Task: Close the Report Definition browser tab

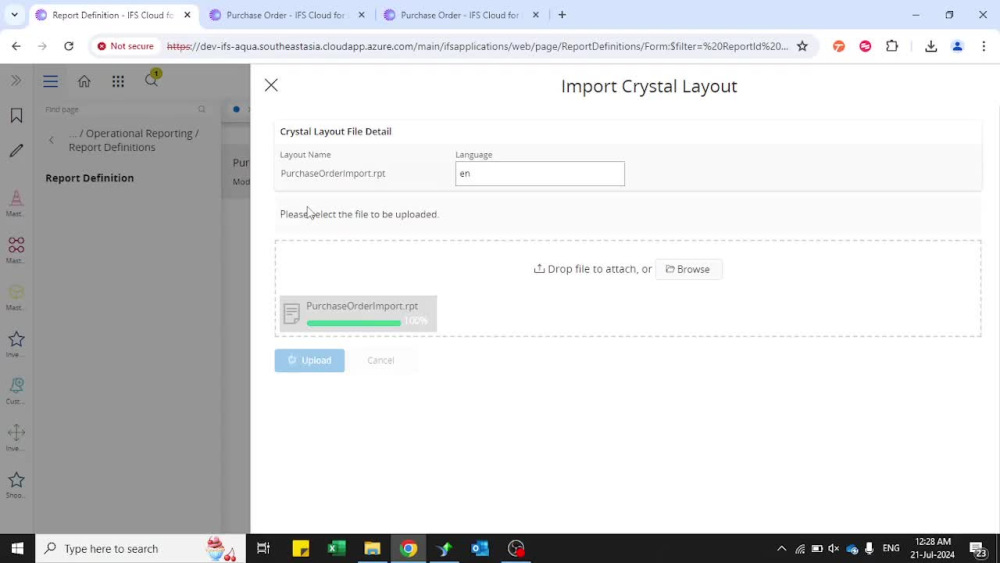Action: coord(187,15)
